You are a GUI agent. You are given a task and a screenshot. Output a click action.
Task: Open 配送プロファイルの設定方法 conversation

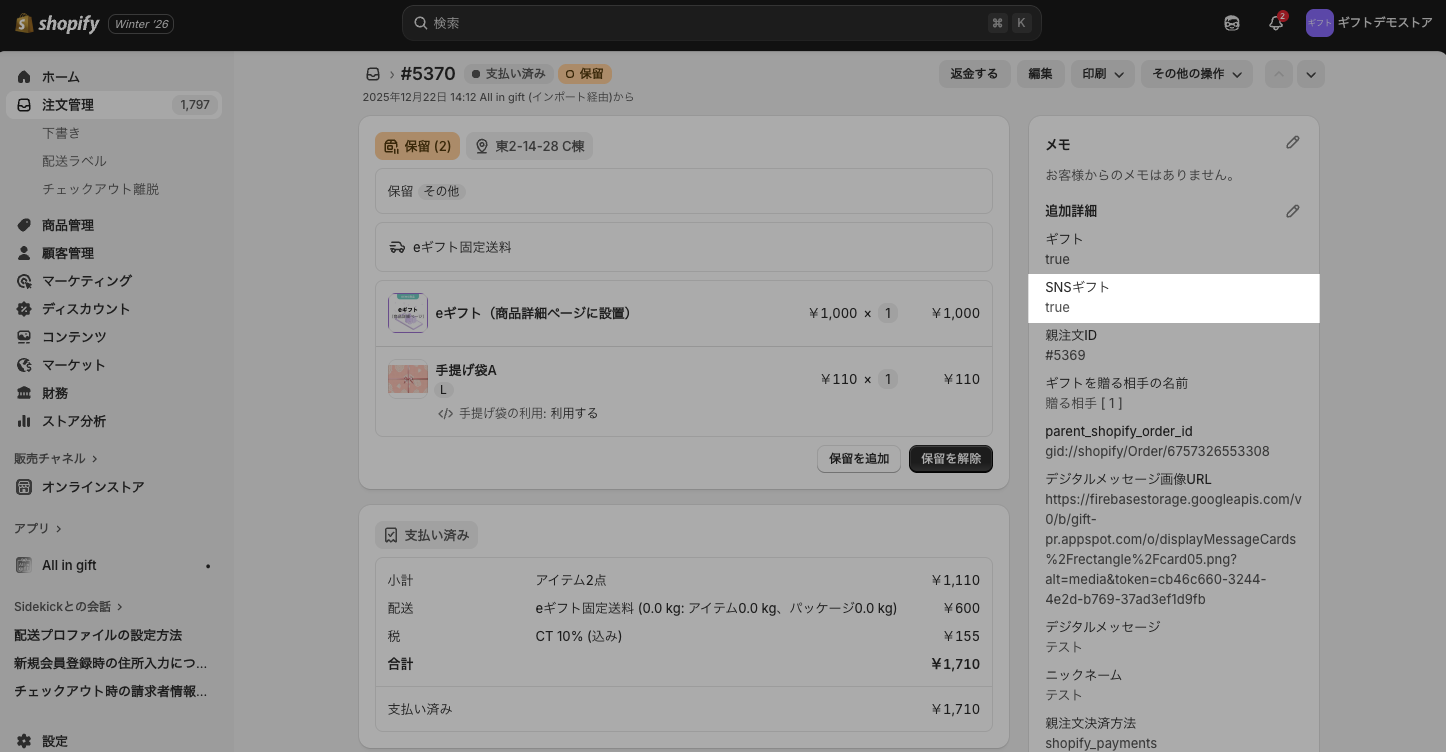[98, 635]
